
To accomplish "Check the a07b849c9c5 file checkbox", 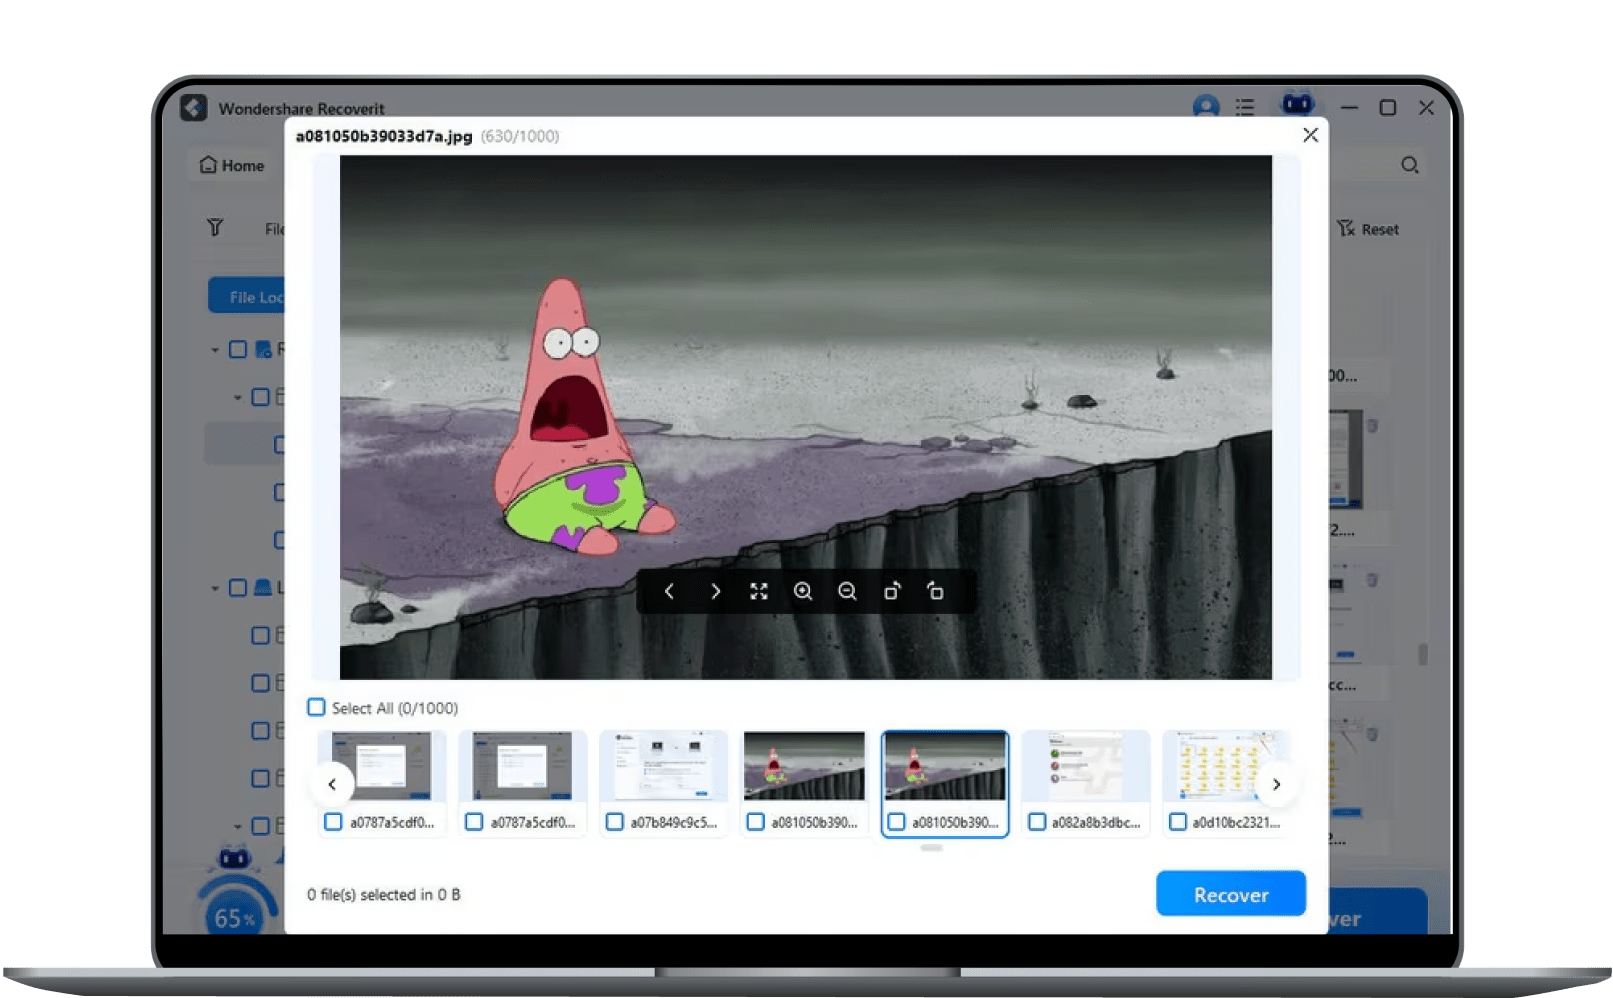I will click(615, 822).
